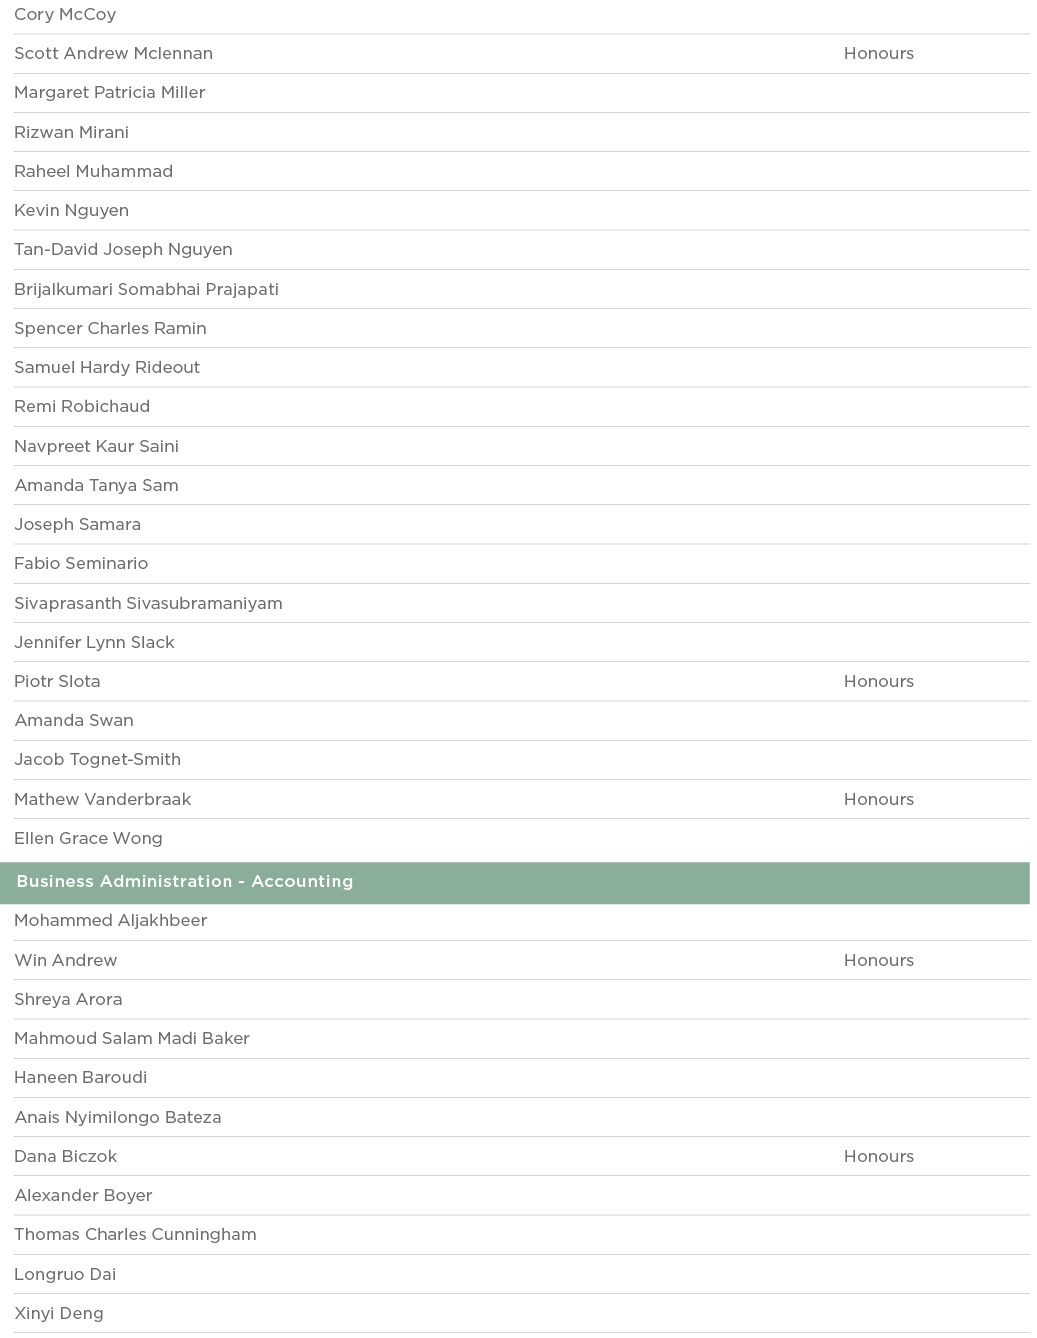Select the name Scott Andrew Mclennan

113,54
